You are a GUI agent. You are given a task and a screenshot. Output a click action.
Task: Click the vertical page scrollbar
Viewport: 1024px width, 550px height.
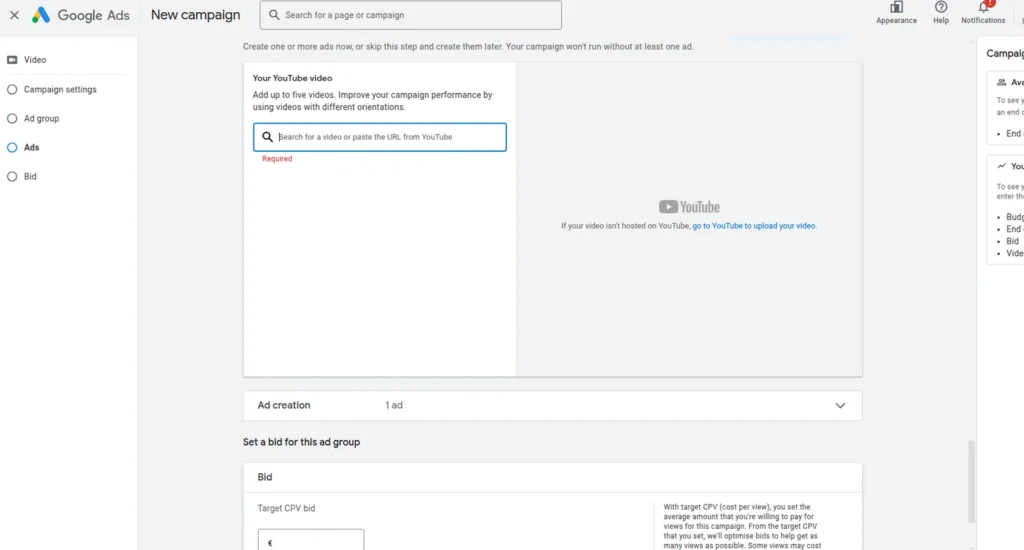(x=971, y=480)
